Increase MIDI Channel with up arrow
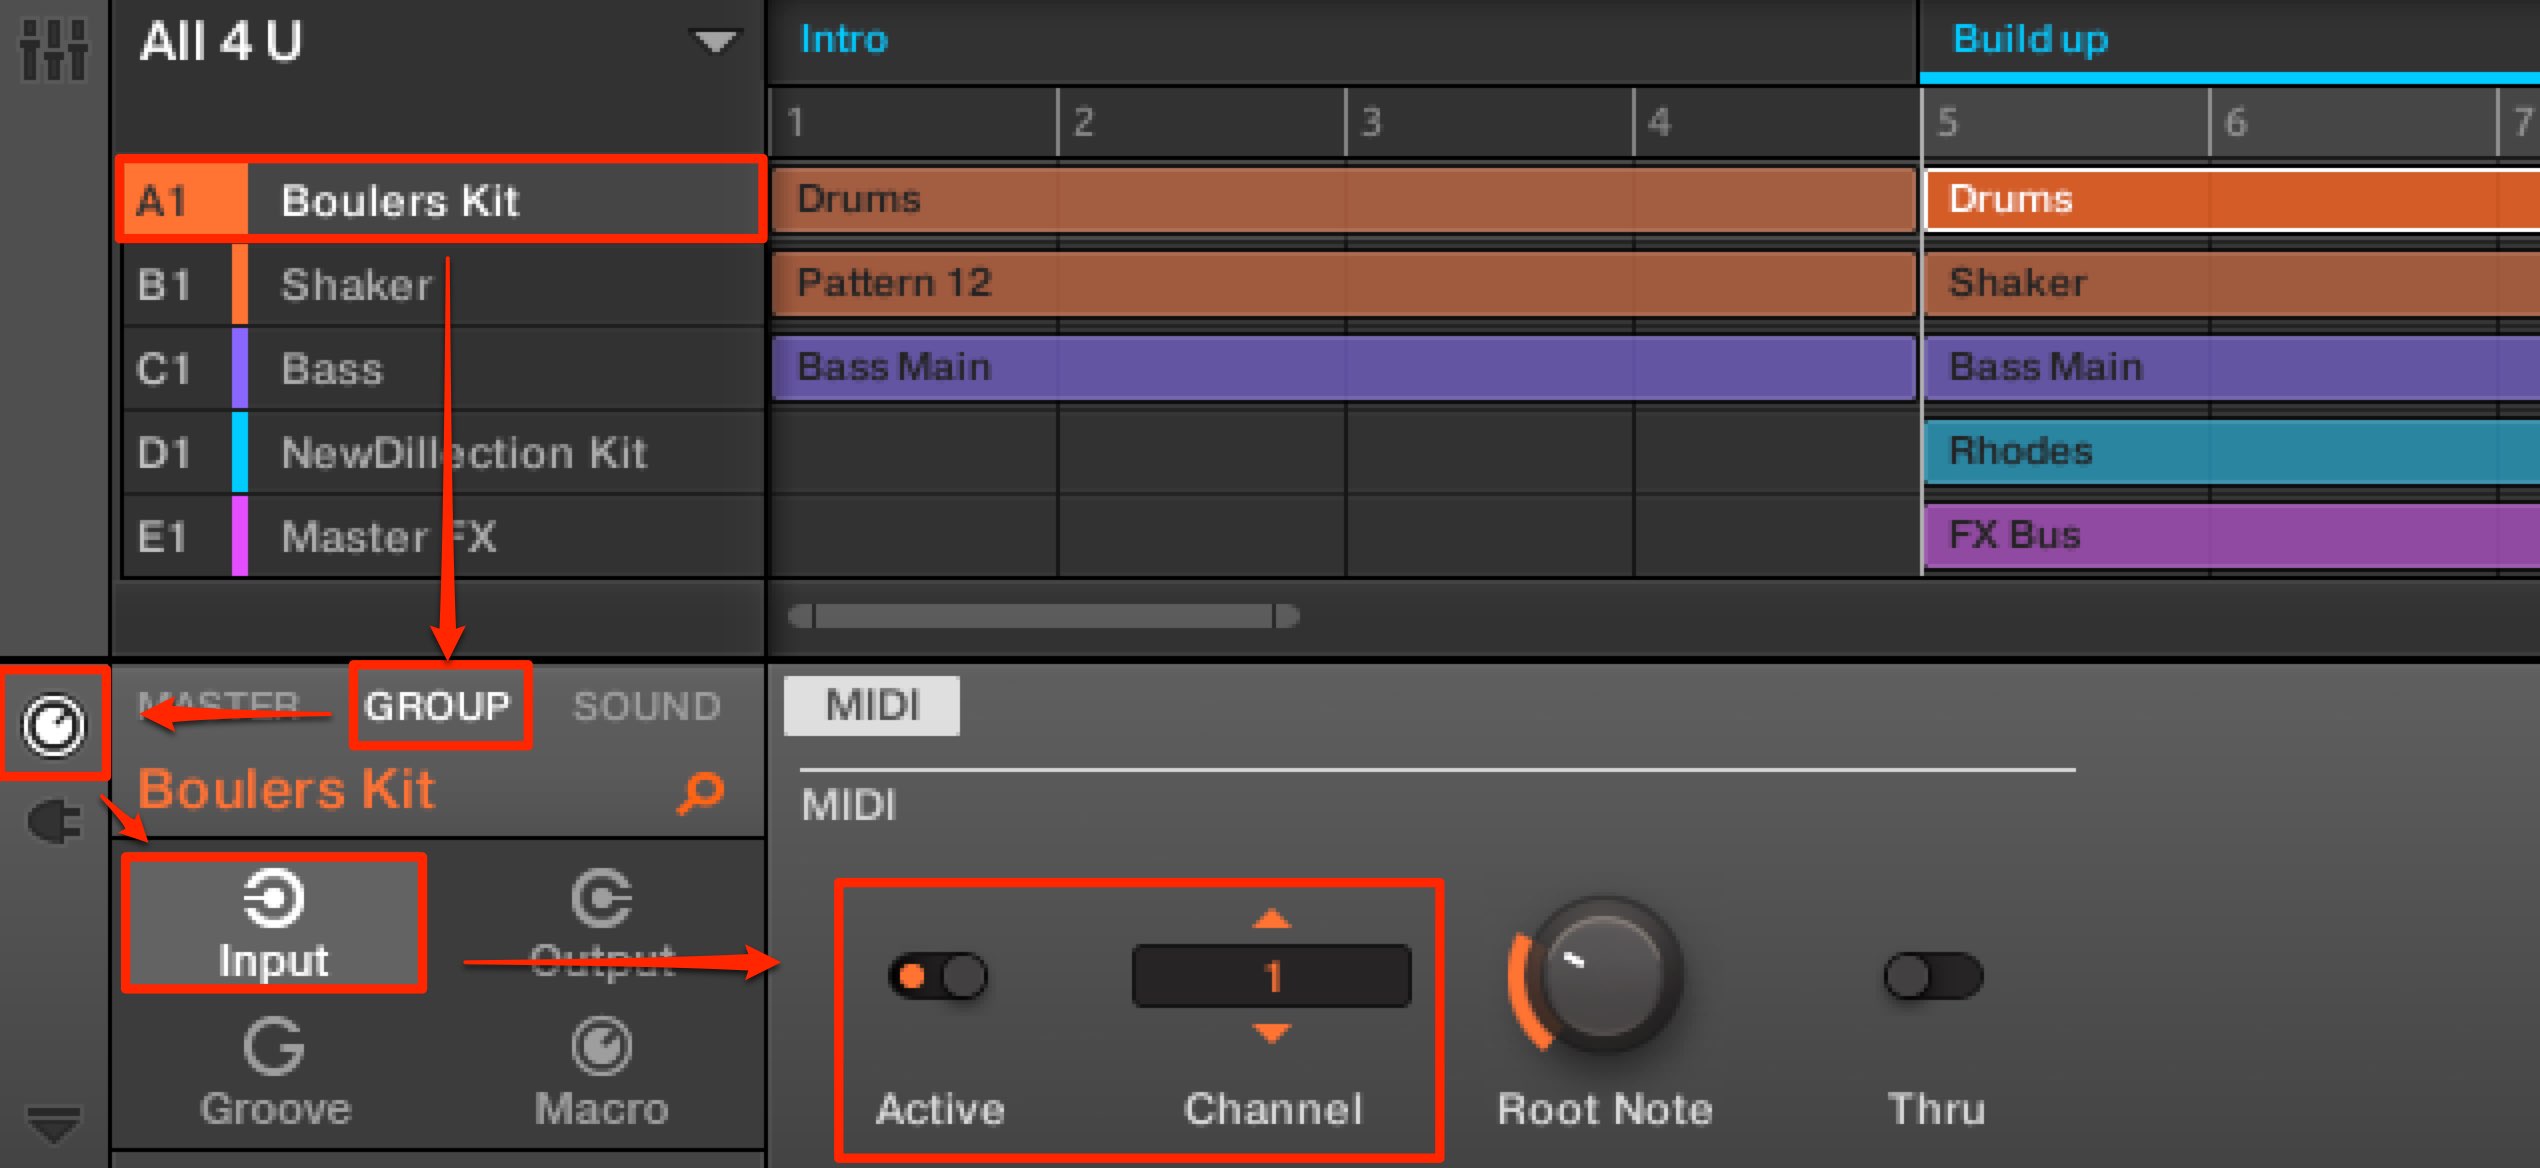This screenshot has height=1168, width=2540. pos(1272,919)
